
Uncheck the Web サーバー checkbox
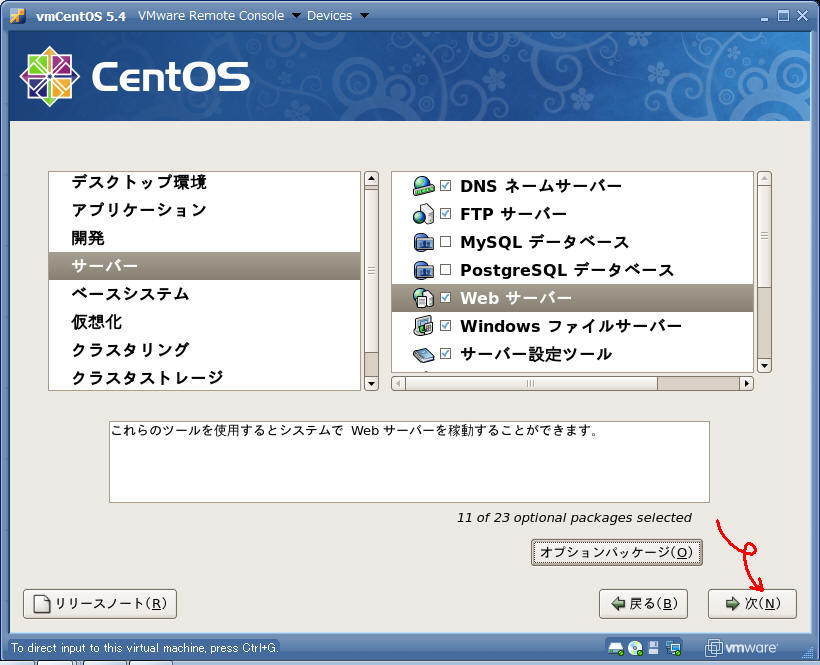(x=445, y=298)
